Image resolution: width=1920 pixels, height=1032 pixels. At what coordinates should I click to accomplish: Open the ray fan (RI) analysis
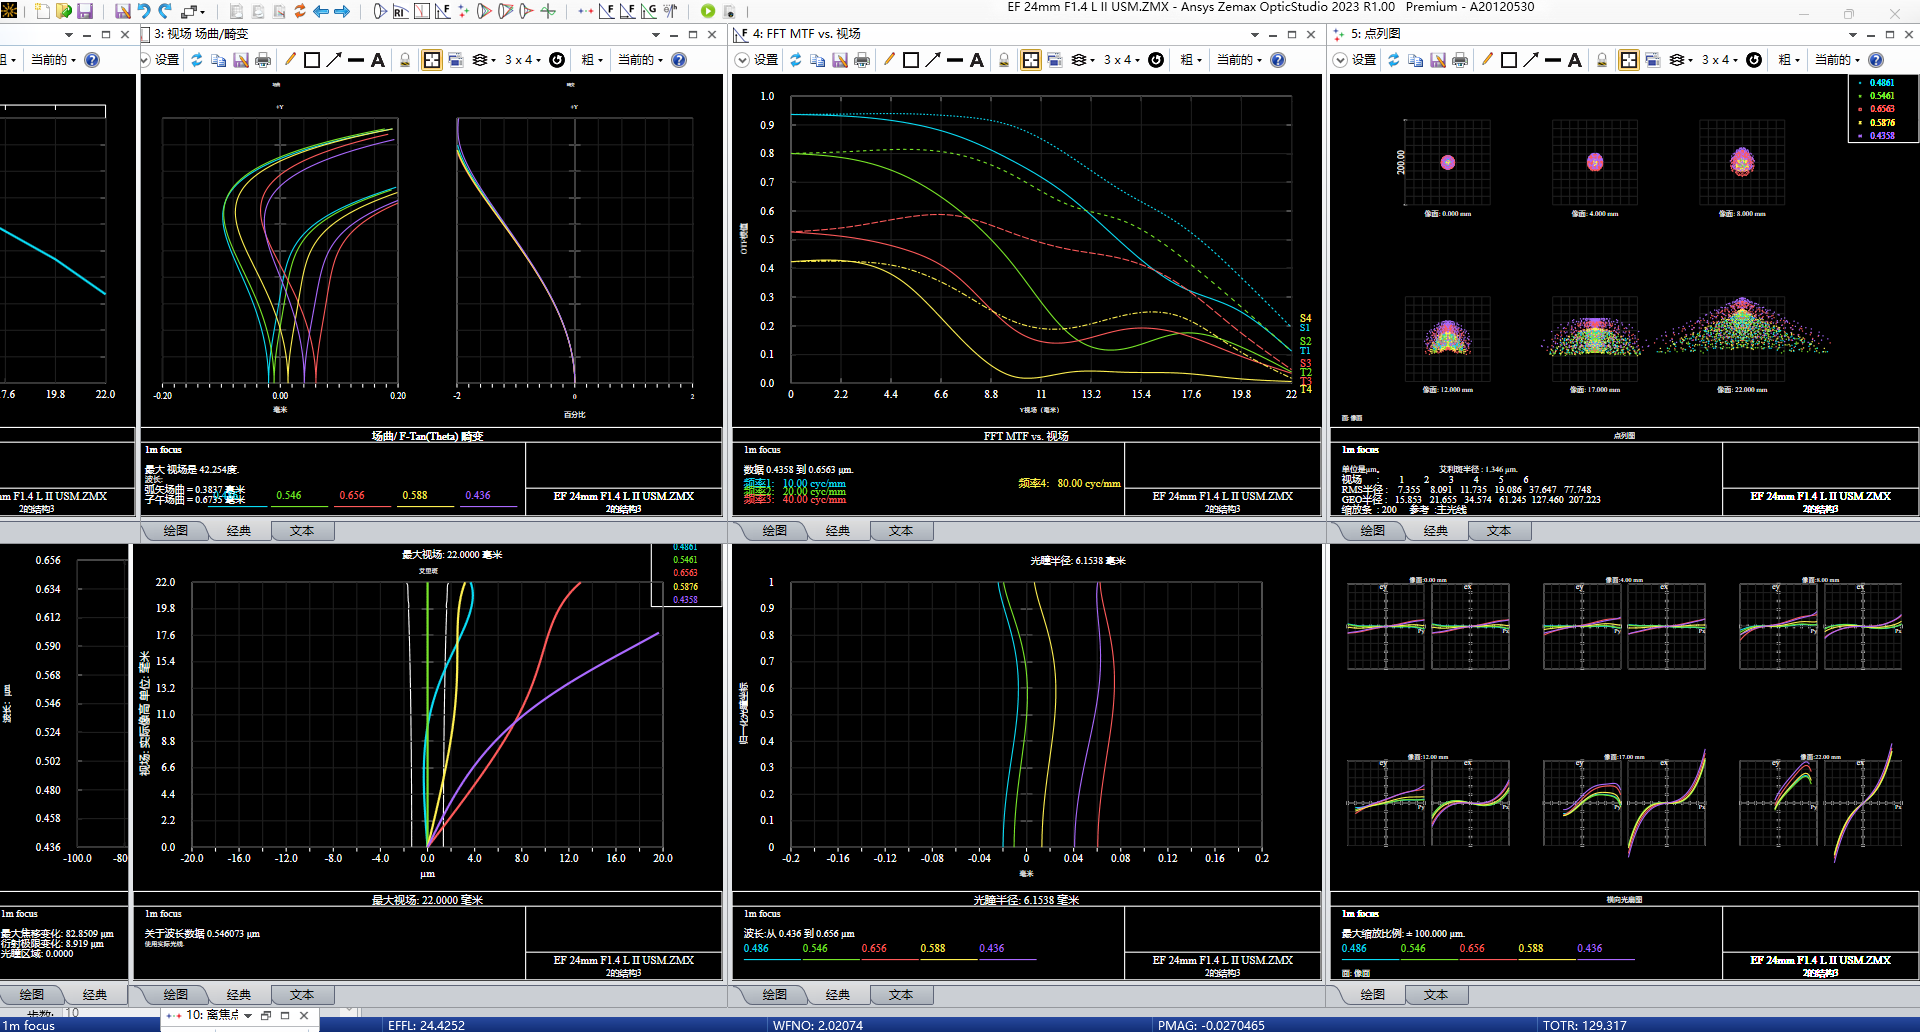[x=401, y=11]
